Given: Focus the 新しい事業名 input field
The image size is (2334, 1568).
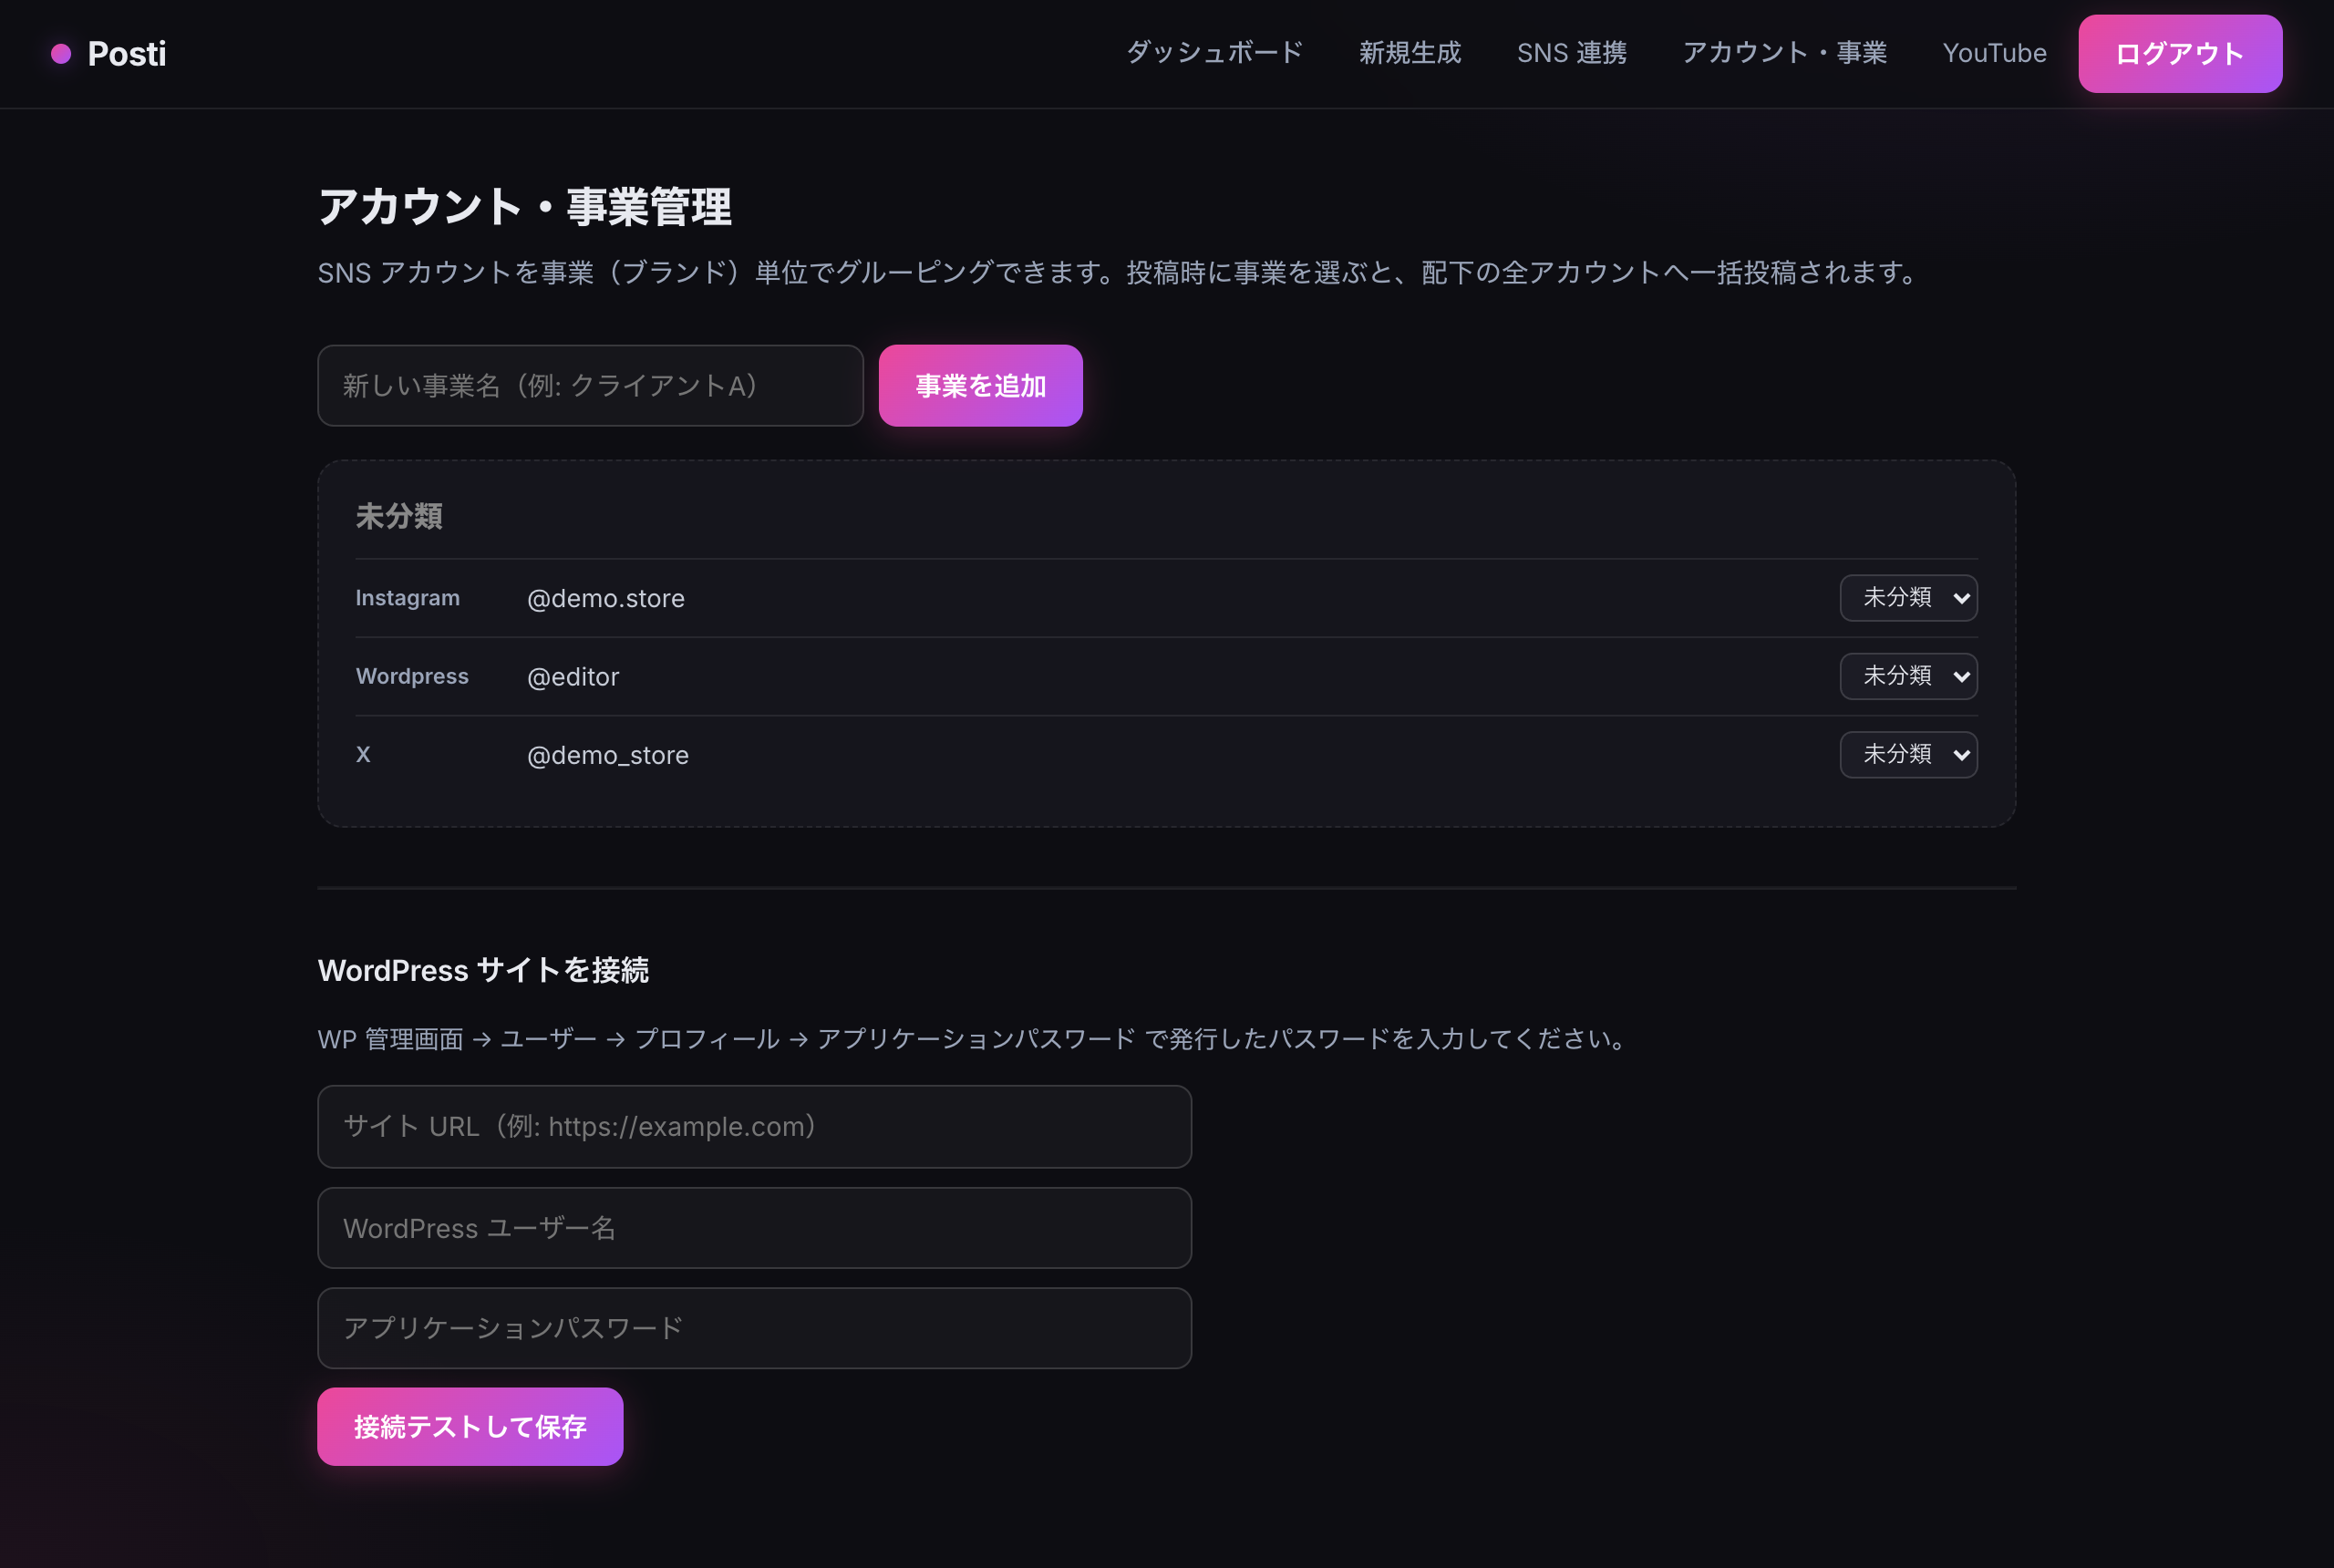Looking at the screenshot, I should pos(590,386).
